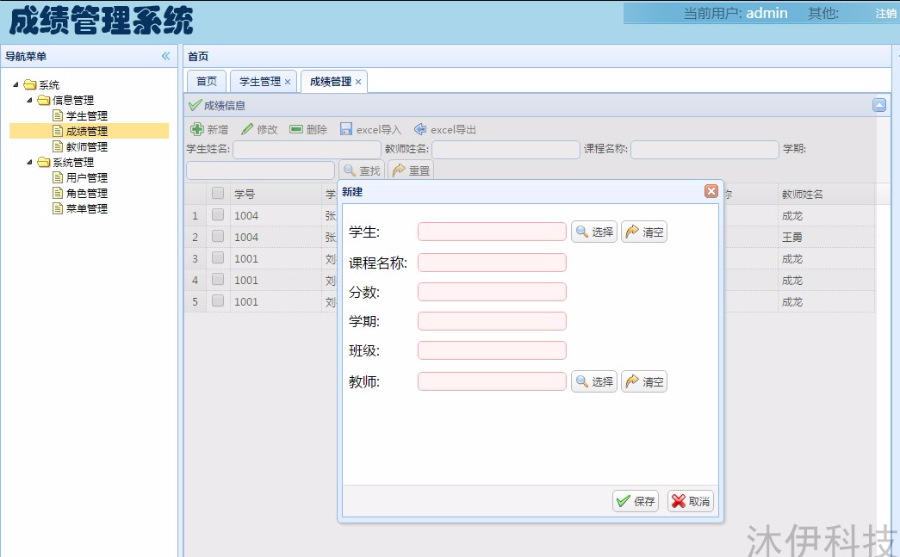Open 用户管理 in the navigation tree
The width and height of the screenshot is (900, 557).
[x=87, y=177]
